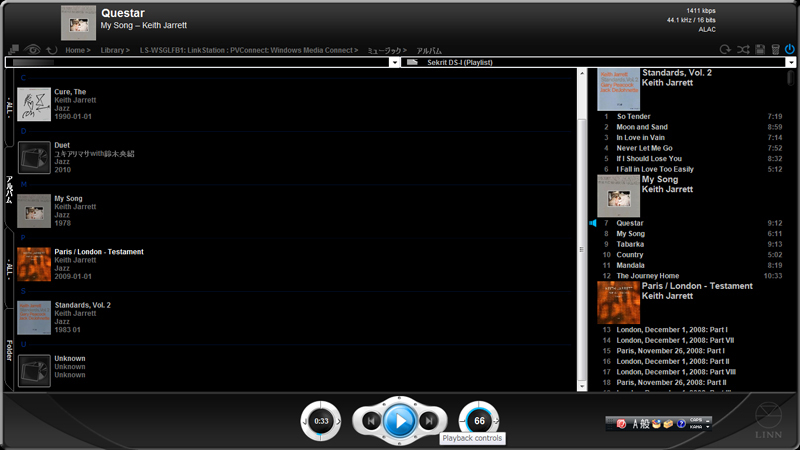Skip to the next track
This screenshot has height=450, width=800.
pos(429,422)
